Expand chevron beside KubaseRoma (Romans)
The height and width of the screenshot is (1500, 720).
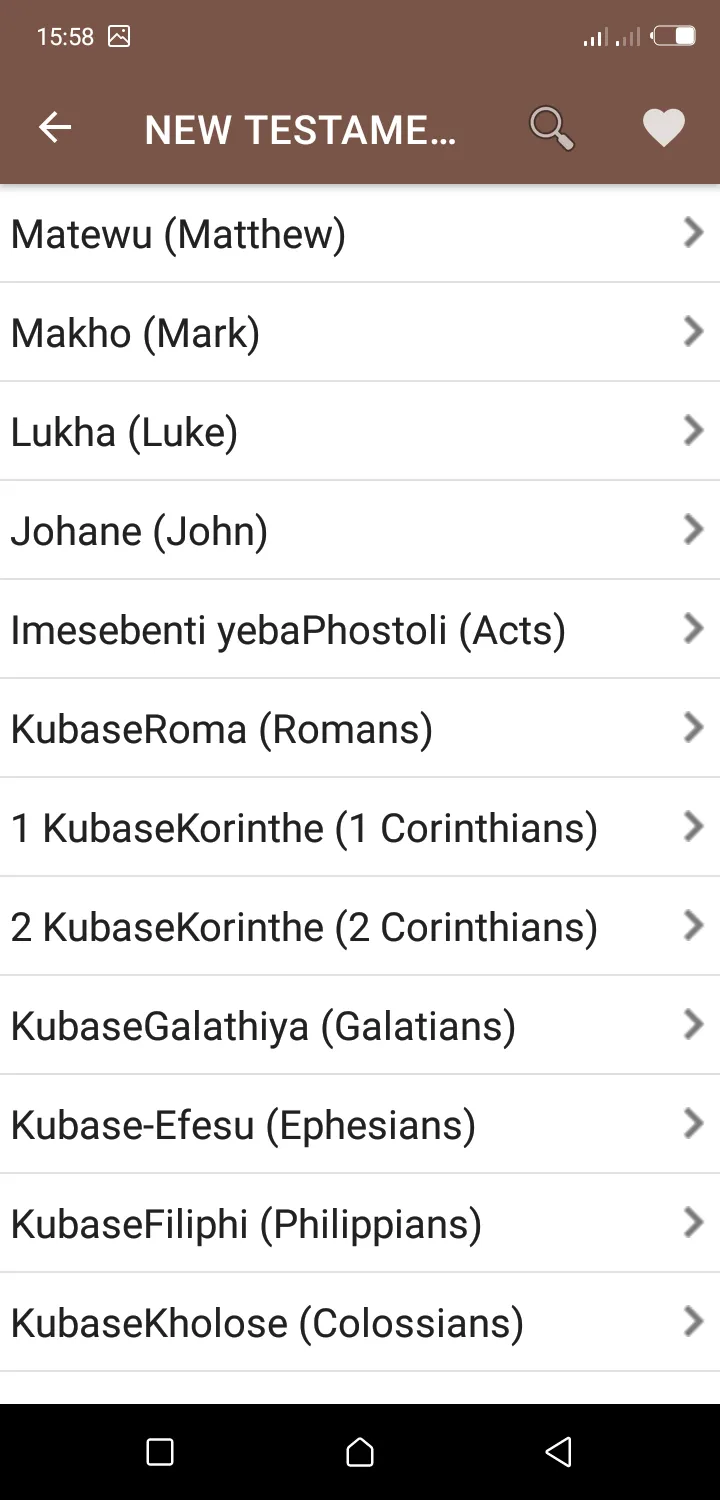click(693, 728)
